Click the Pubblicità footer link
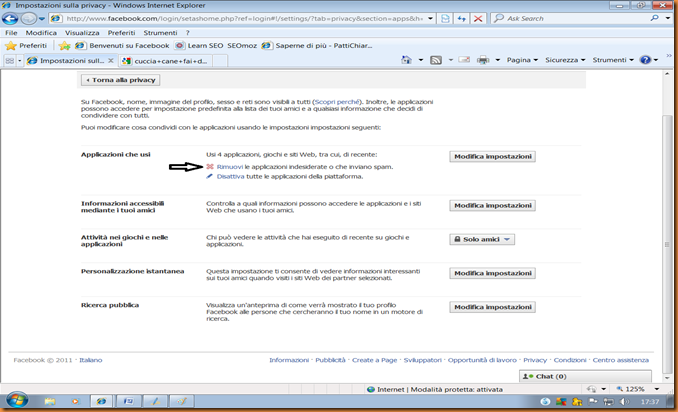 point(330,360)
